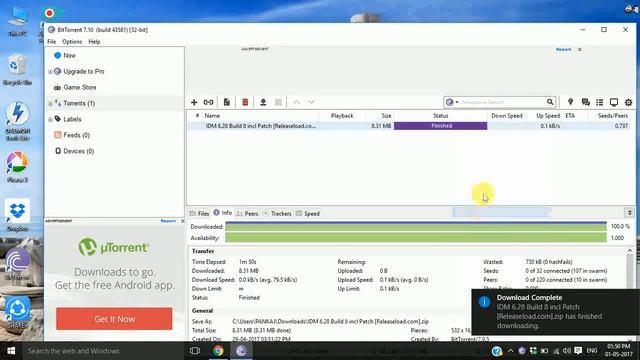This screenshot has height=360, width=640.
Task: Click the Get It Now button
Action: pos(114,319)
